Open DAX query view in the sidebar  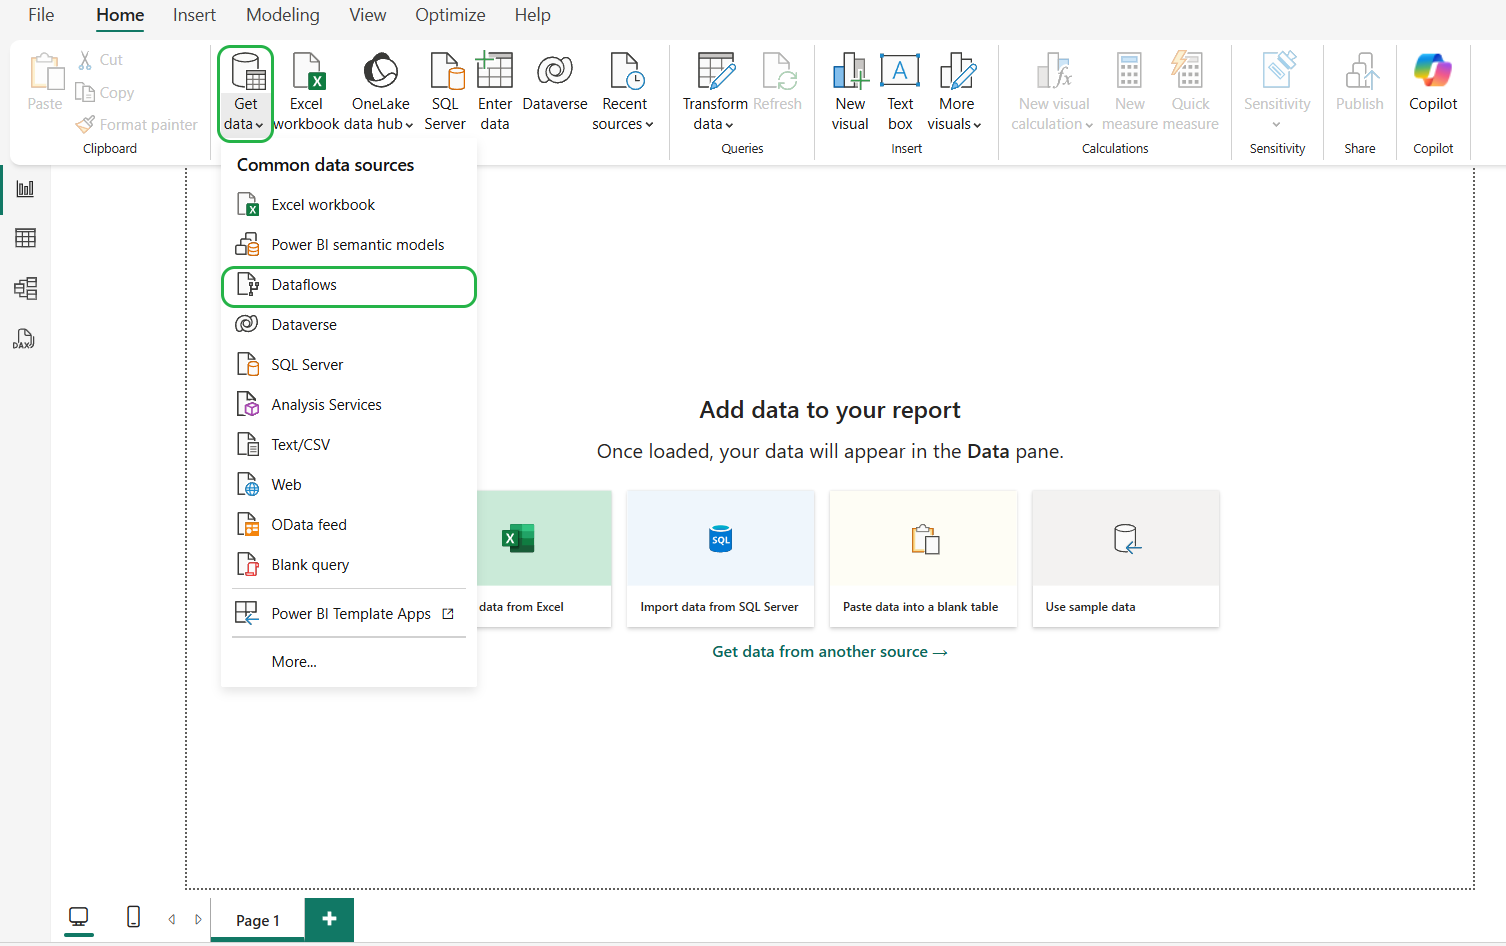[25, 339]
